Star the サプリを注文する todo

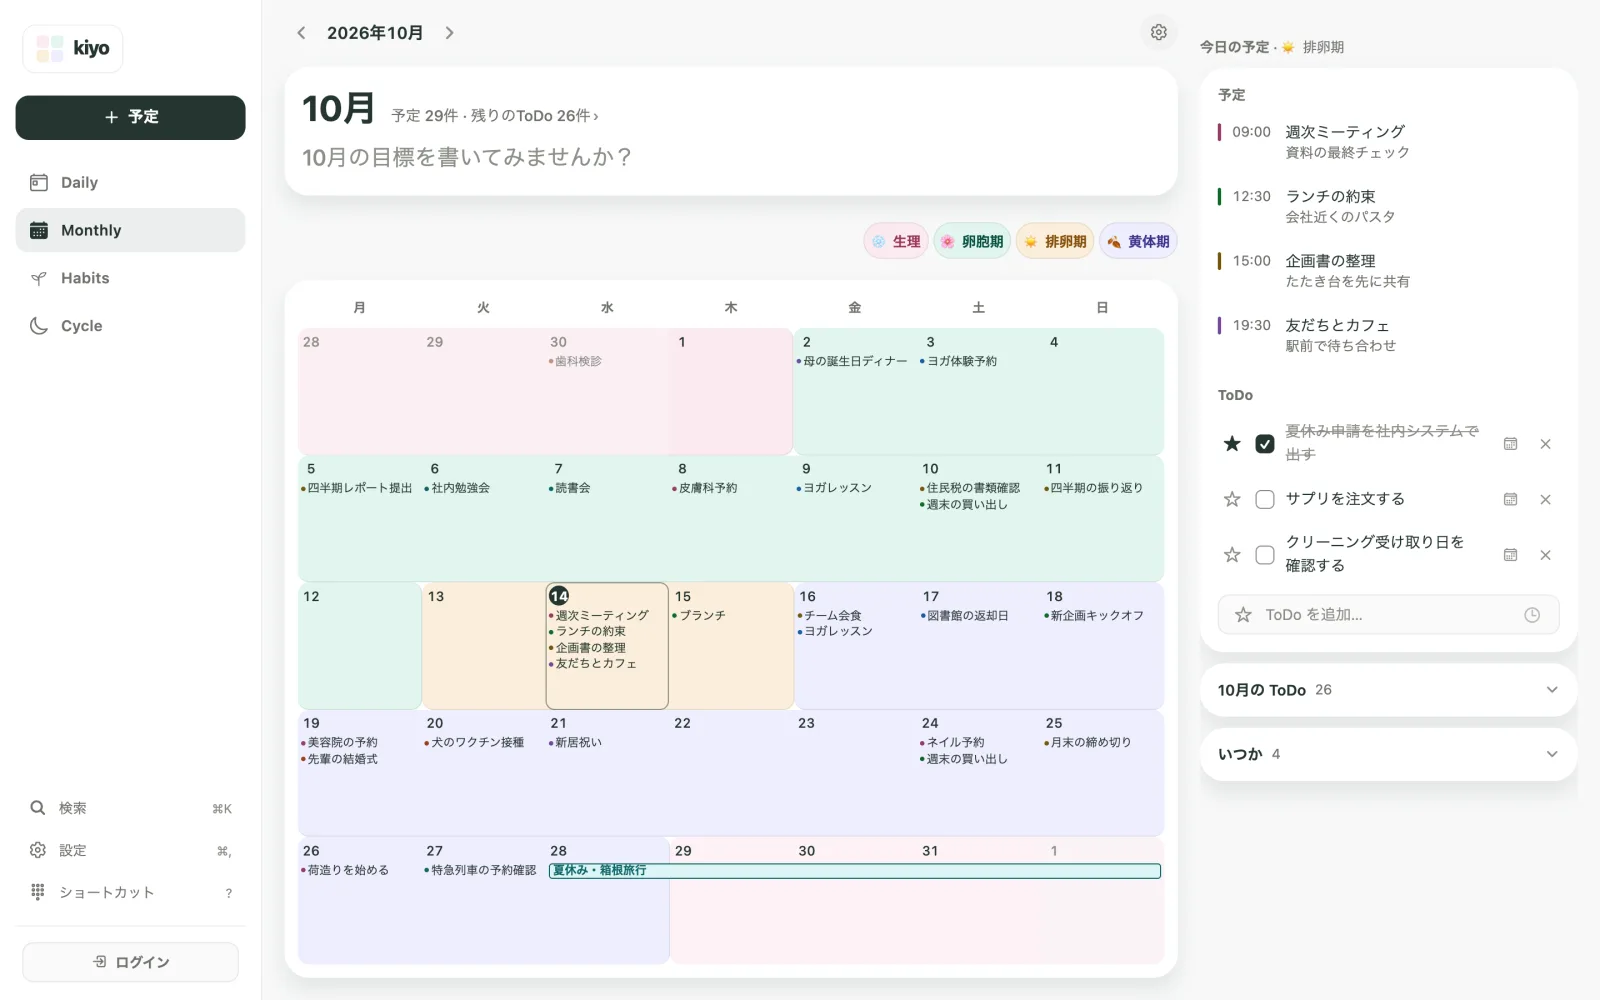[x=1232, y=499]
